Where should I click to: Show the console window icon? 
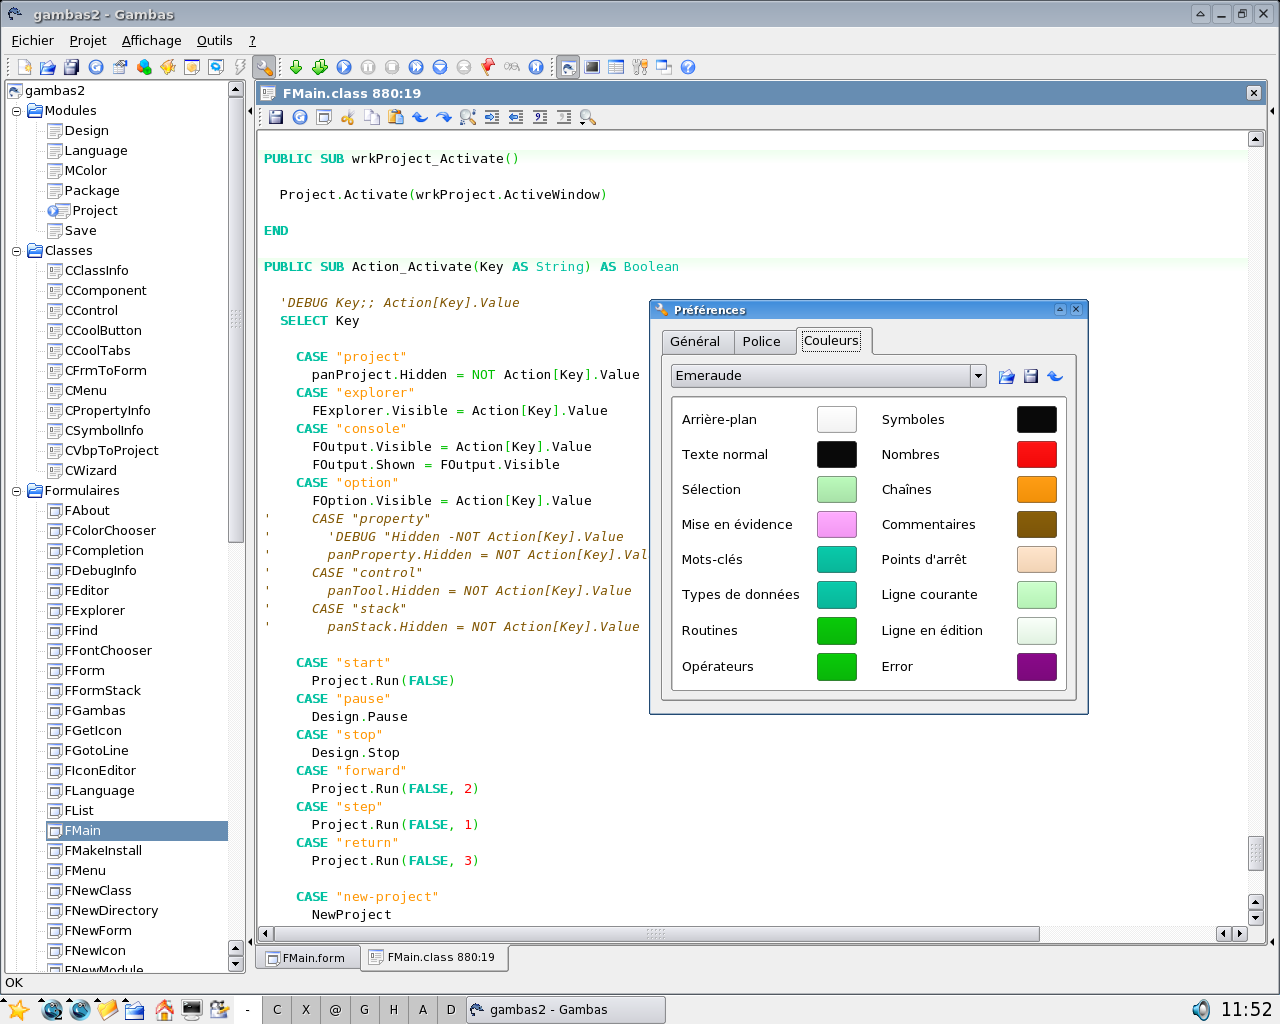click(592, 67)
